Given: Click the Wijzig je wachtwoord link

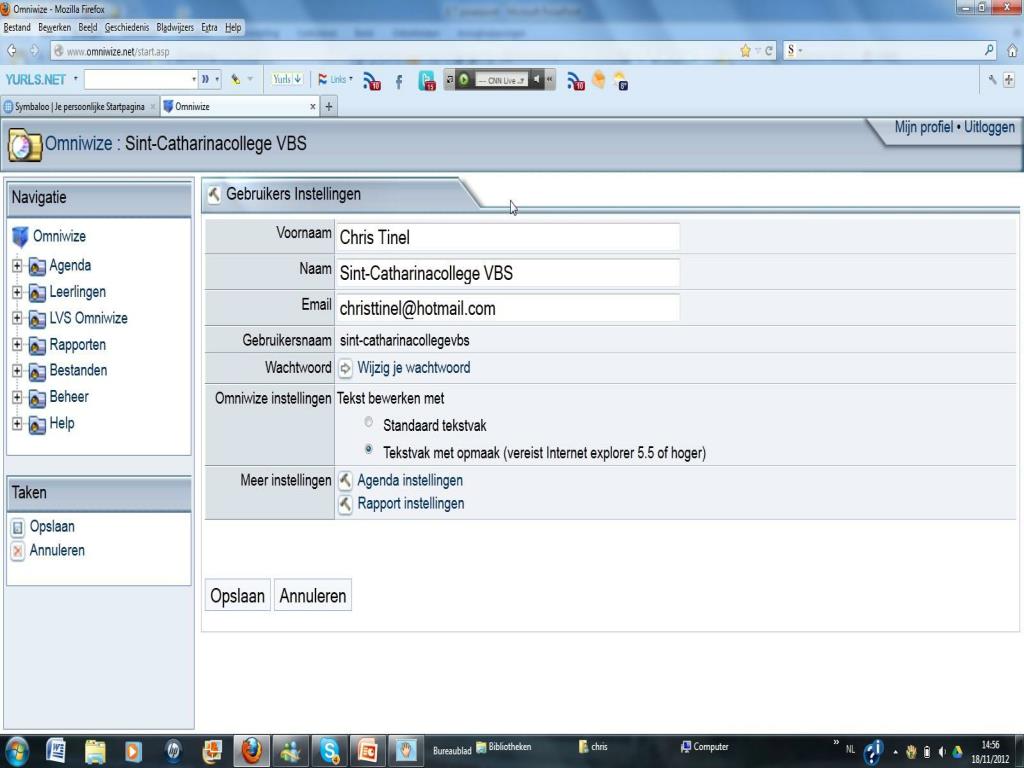Looking at the screenshot, I should click(x=413, y=368).
